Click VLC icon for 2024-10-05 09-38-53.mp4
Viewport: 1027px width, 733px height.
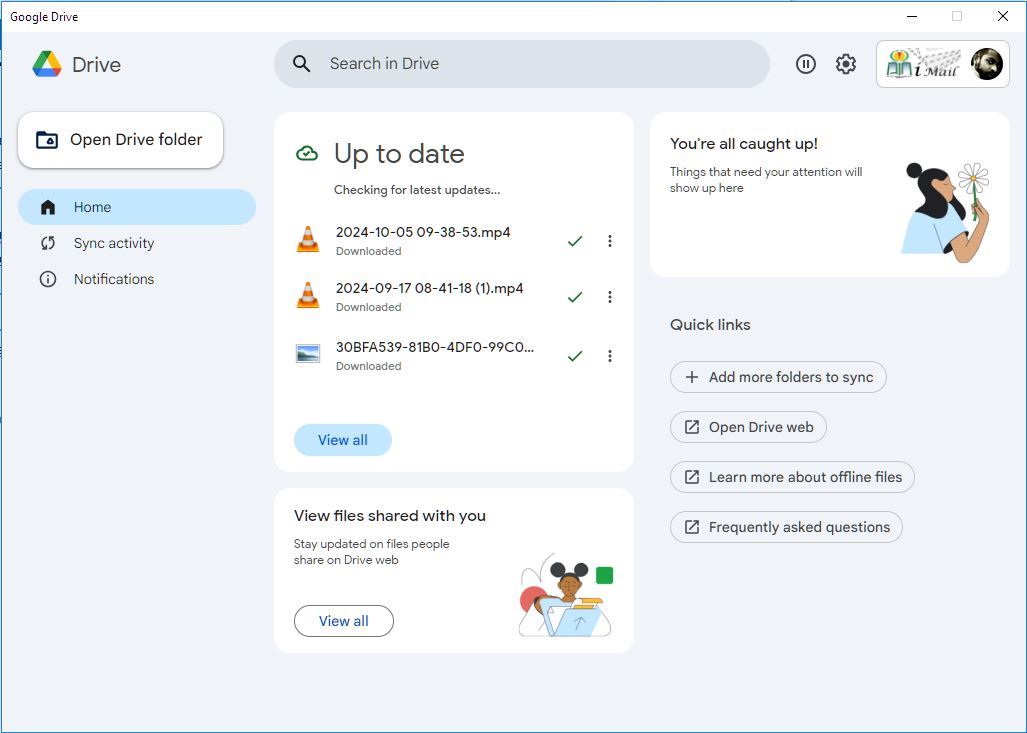coord(308,239)
